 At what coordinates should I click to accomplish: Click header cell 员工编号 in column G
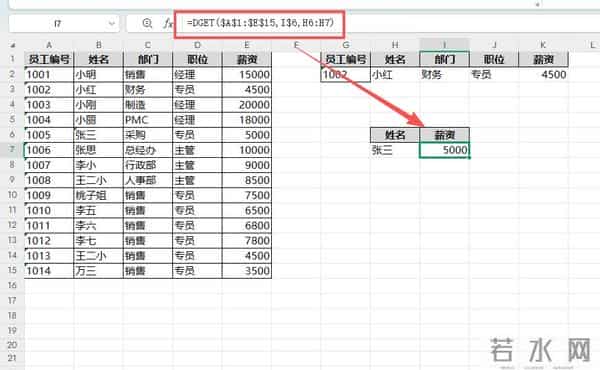346,59
